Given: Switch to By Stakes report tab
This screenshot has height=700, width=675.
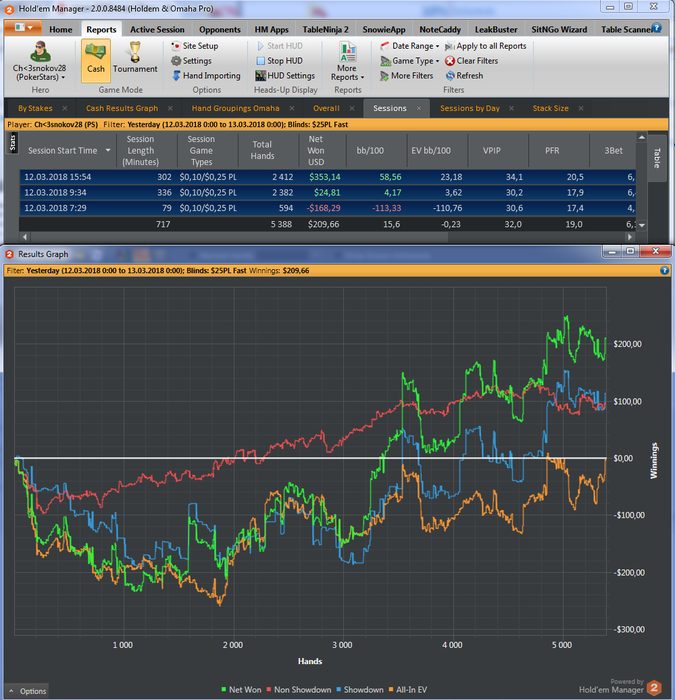Looking at the screenshot, I should [35, 108].
